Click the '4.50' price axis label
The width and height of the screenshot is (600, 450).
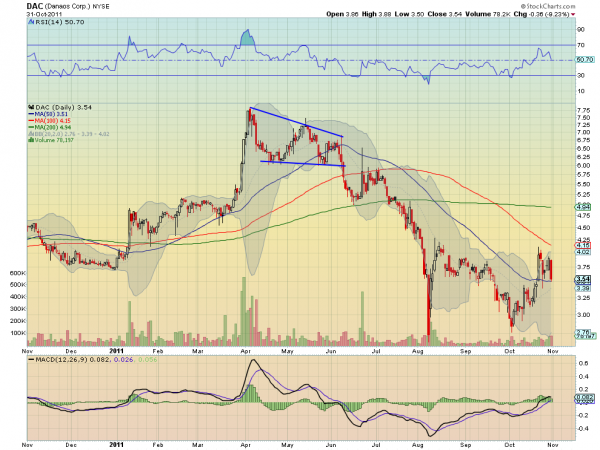tap(583, 228)
